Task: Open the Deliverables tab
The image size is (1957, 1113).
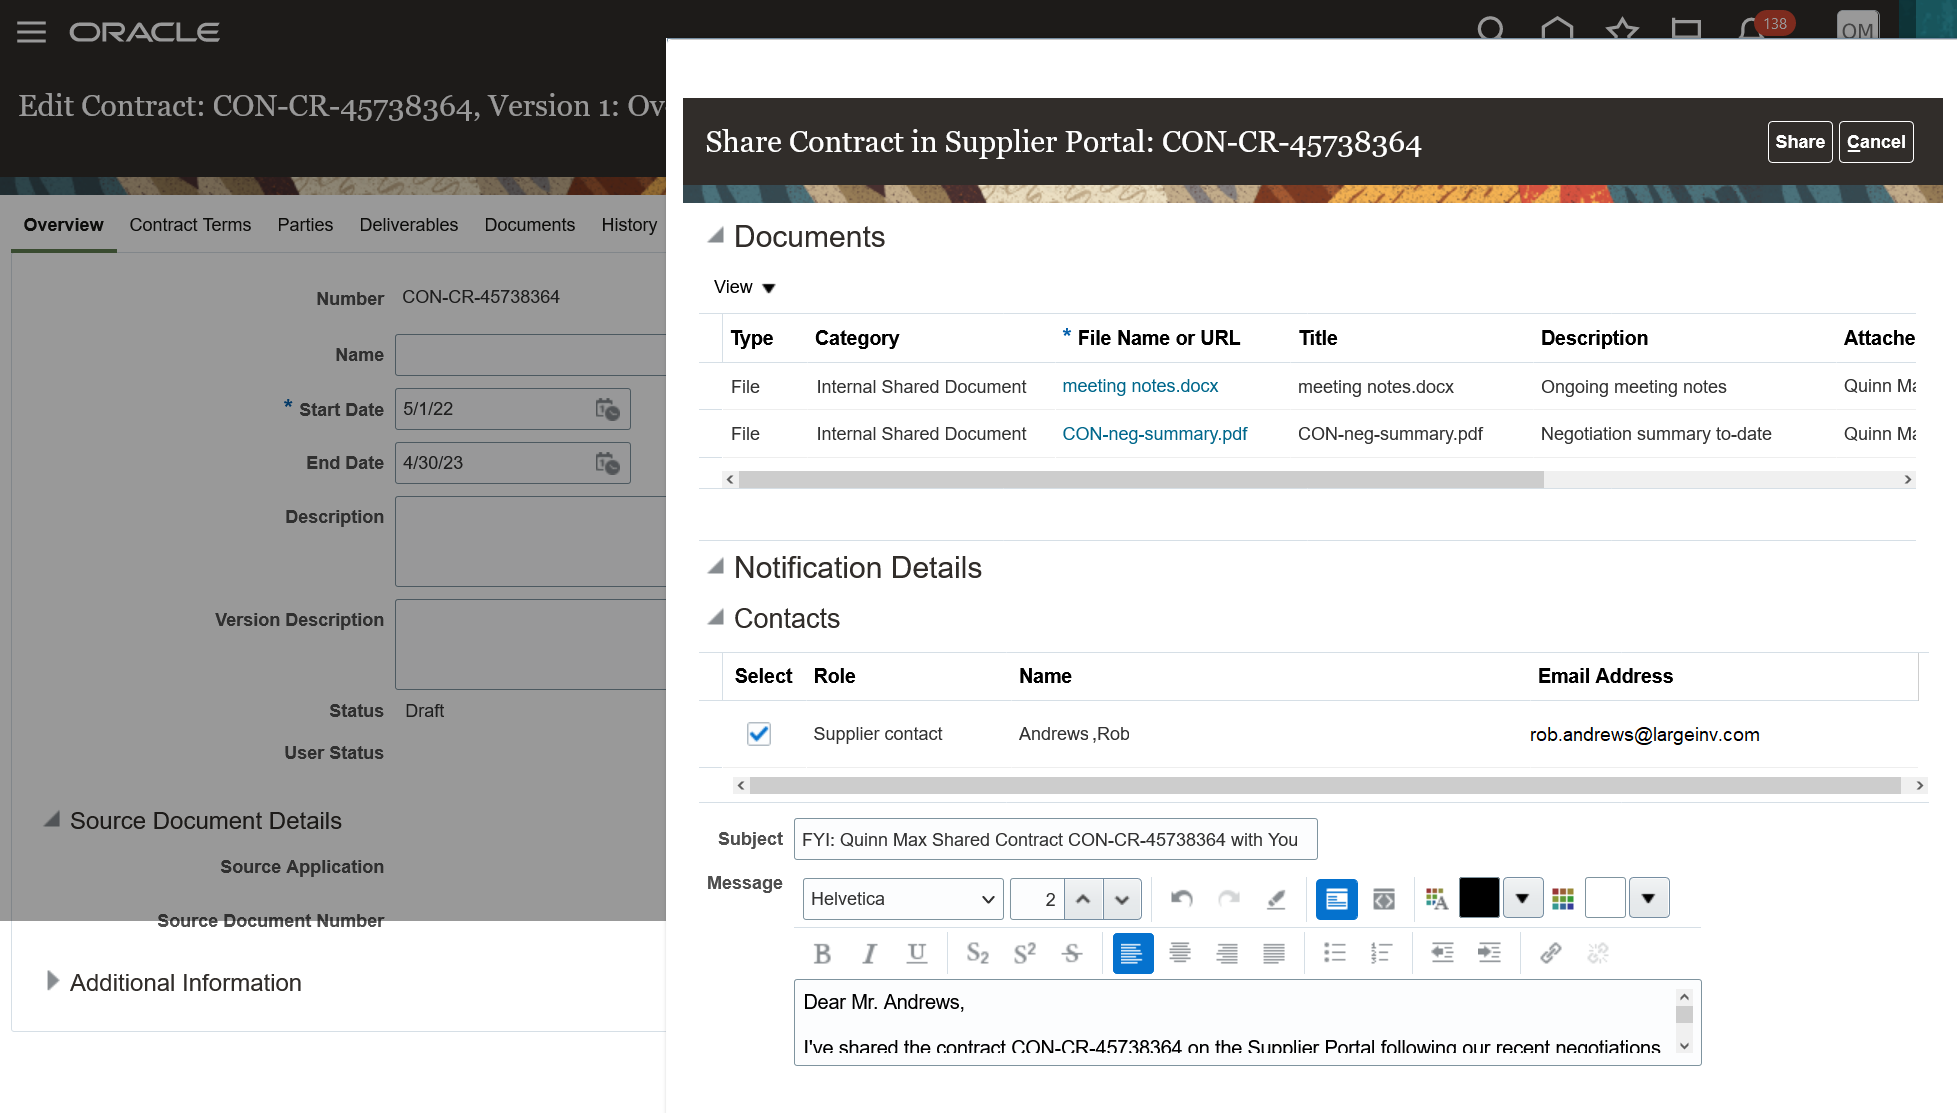Action: pyautogui.click(x=408, y=225)
